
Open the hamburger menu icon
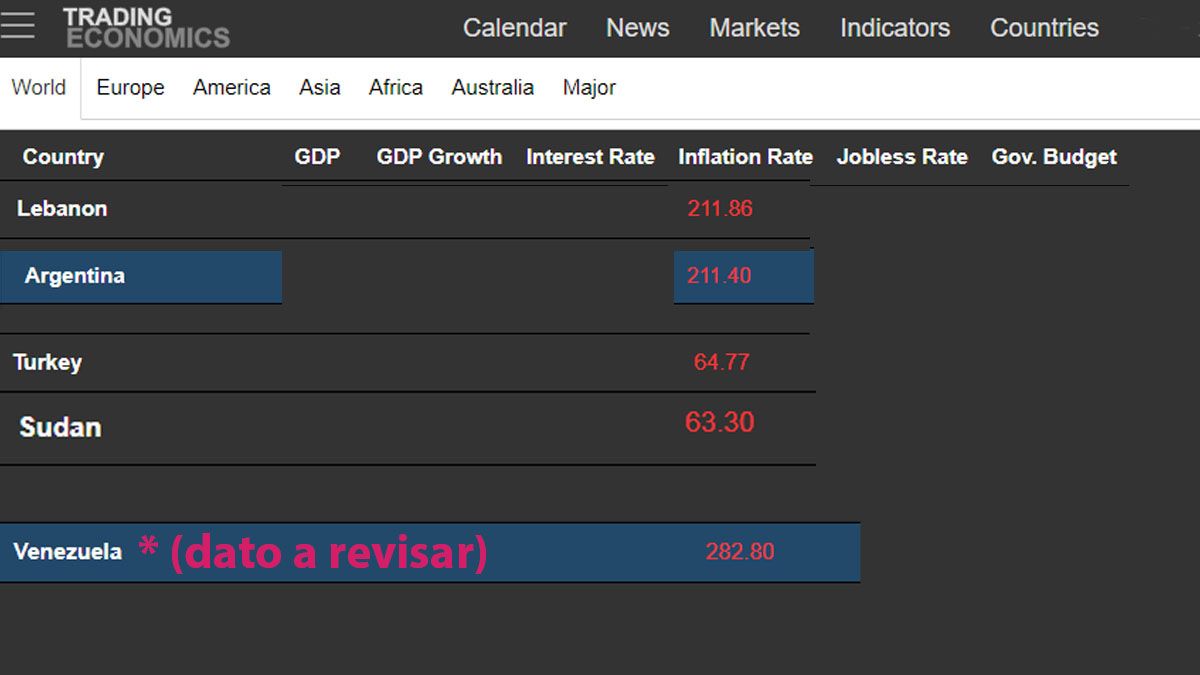17,26
